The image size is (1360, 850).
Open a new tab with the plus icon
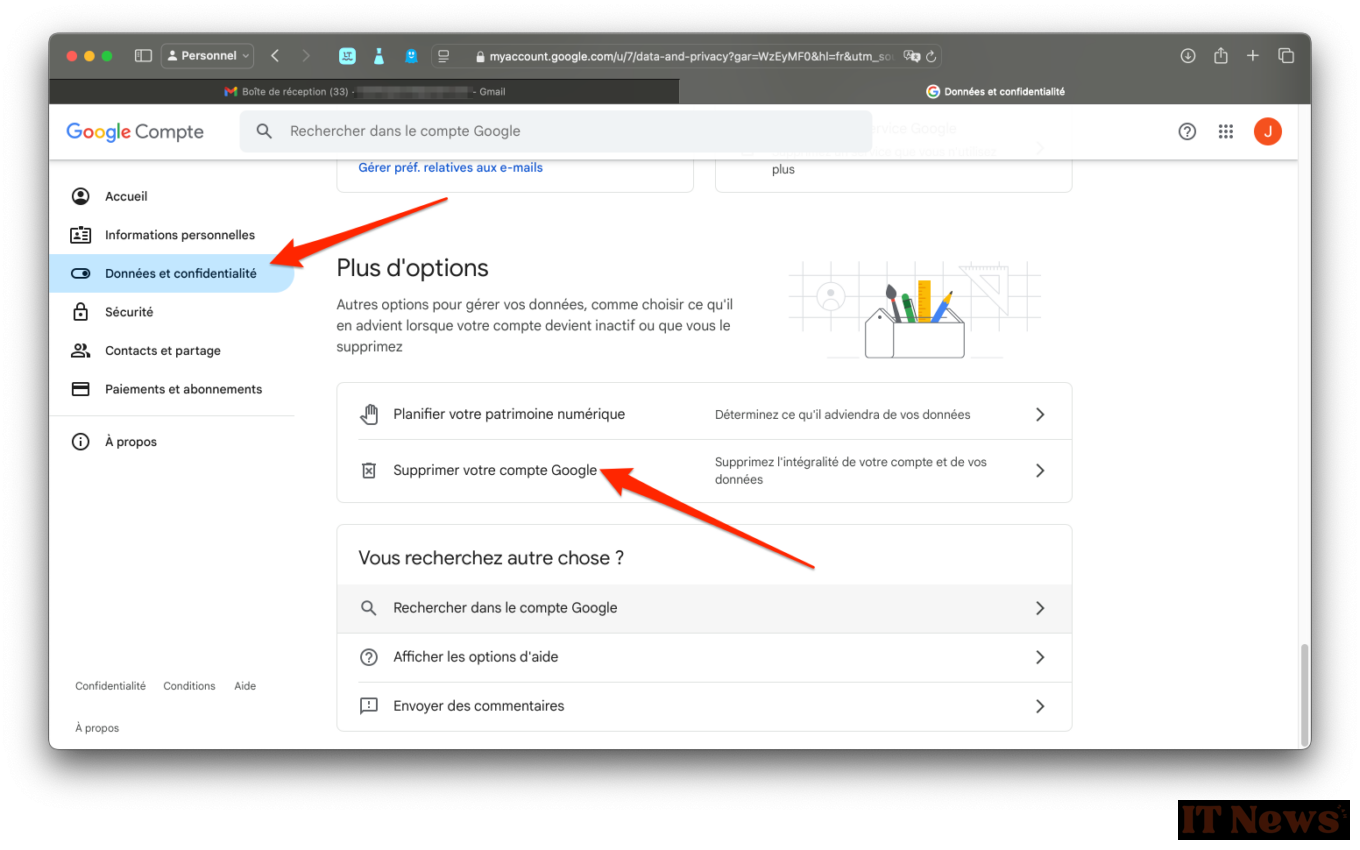tap(1252, 56)
